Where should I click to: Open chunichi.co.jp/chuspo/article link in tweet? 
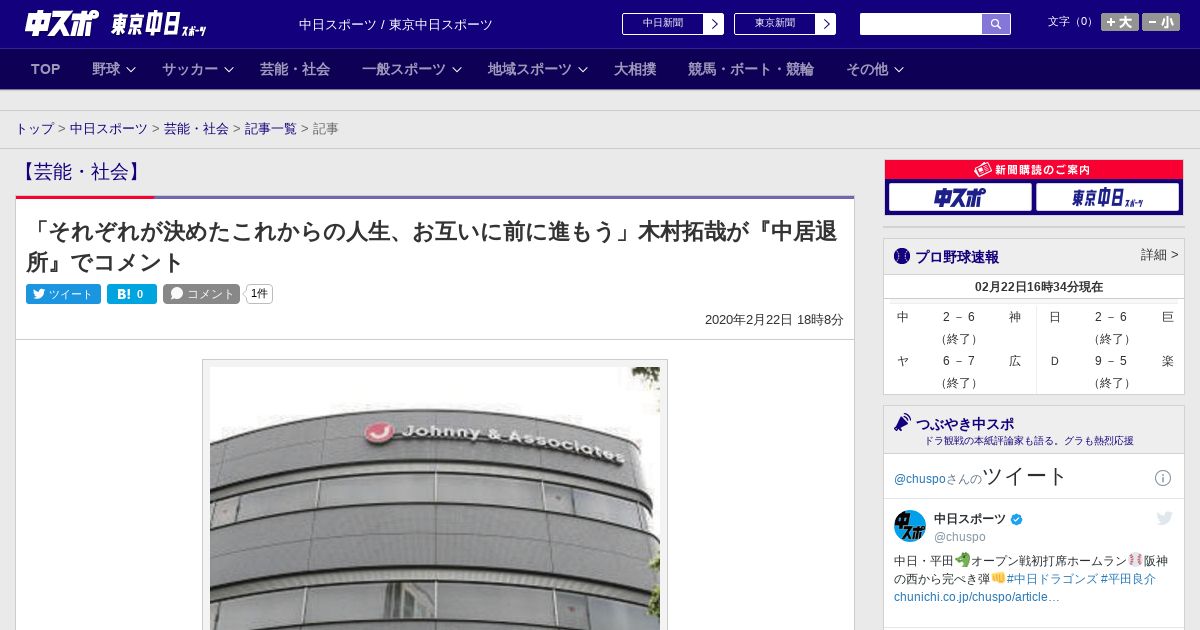click(x=977, y=597)
